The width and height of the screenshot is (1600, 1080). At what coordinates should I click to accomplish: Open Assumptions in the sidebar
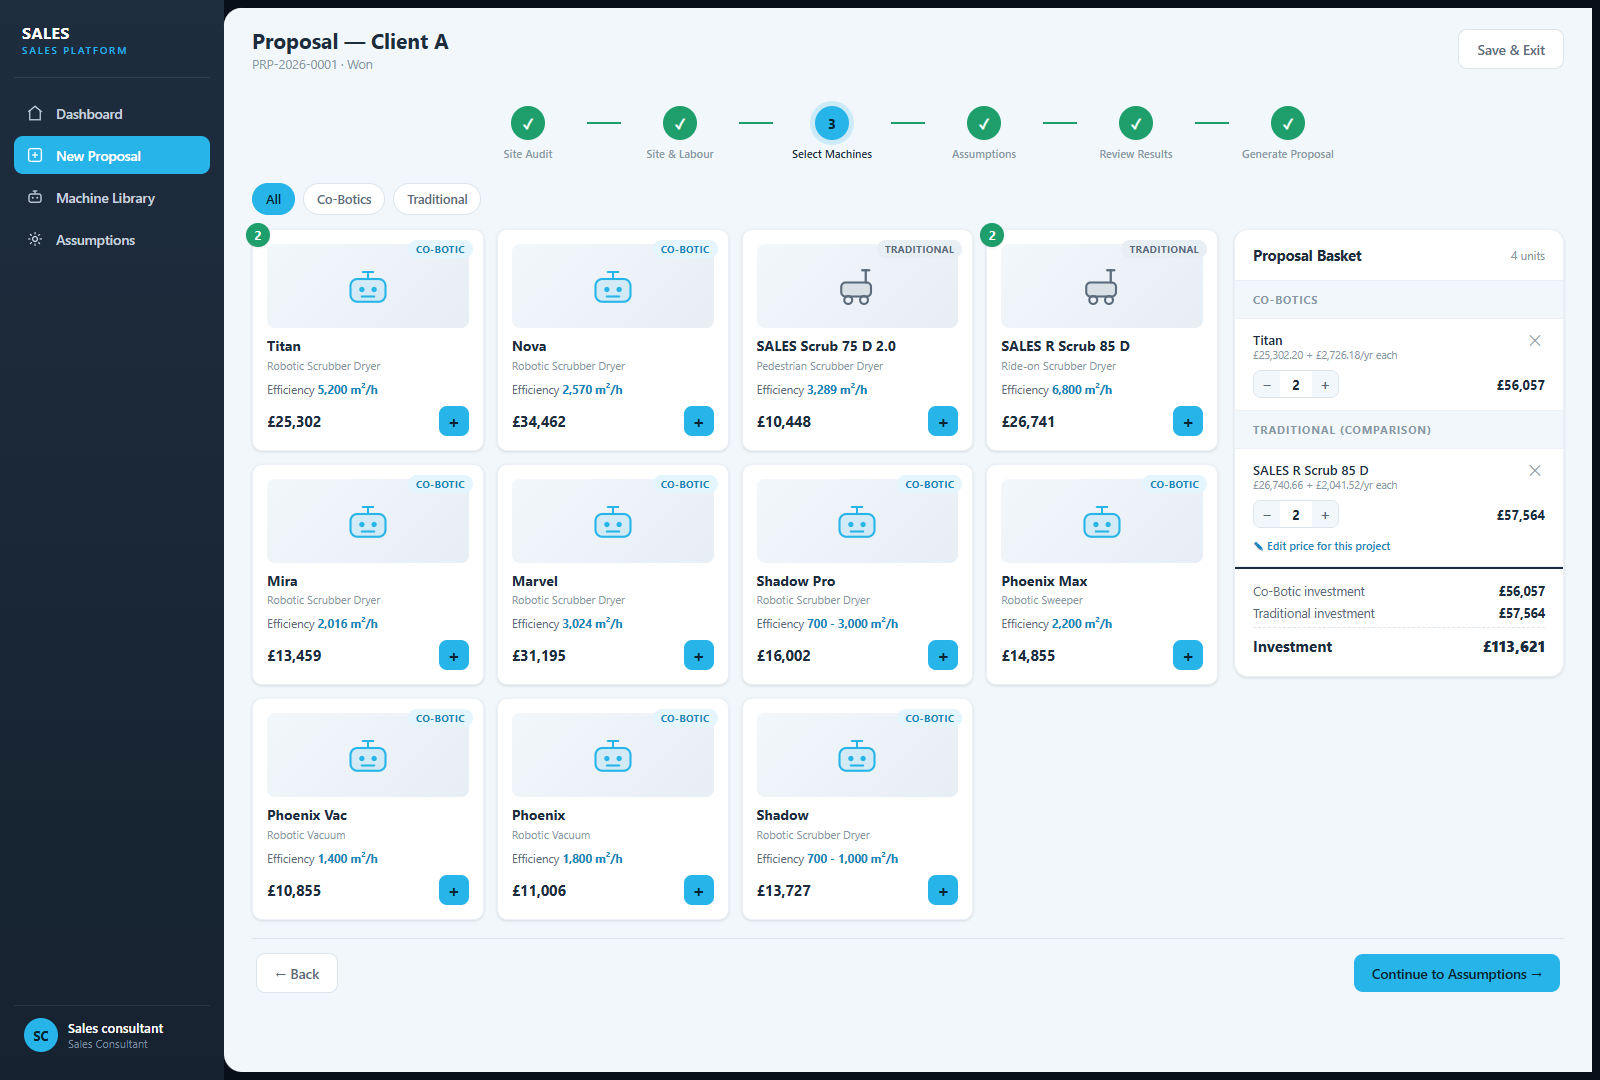112,240
